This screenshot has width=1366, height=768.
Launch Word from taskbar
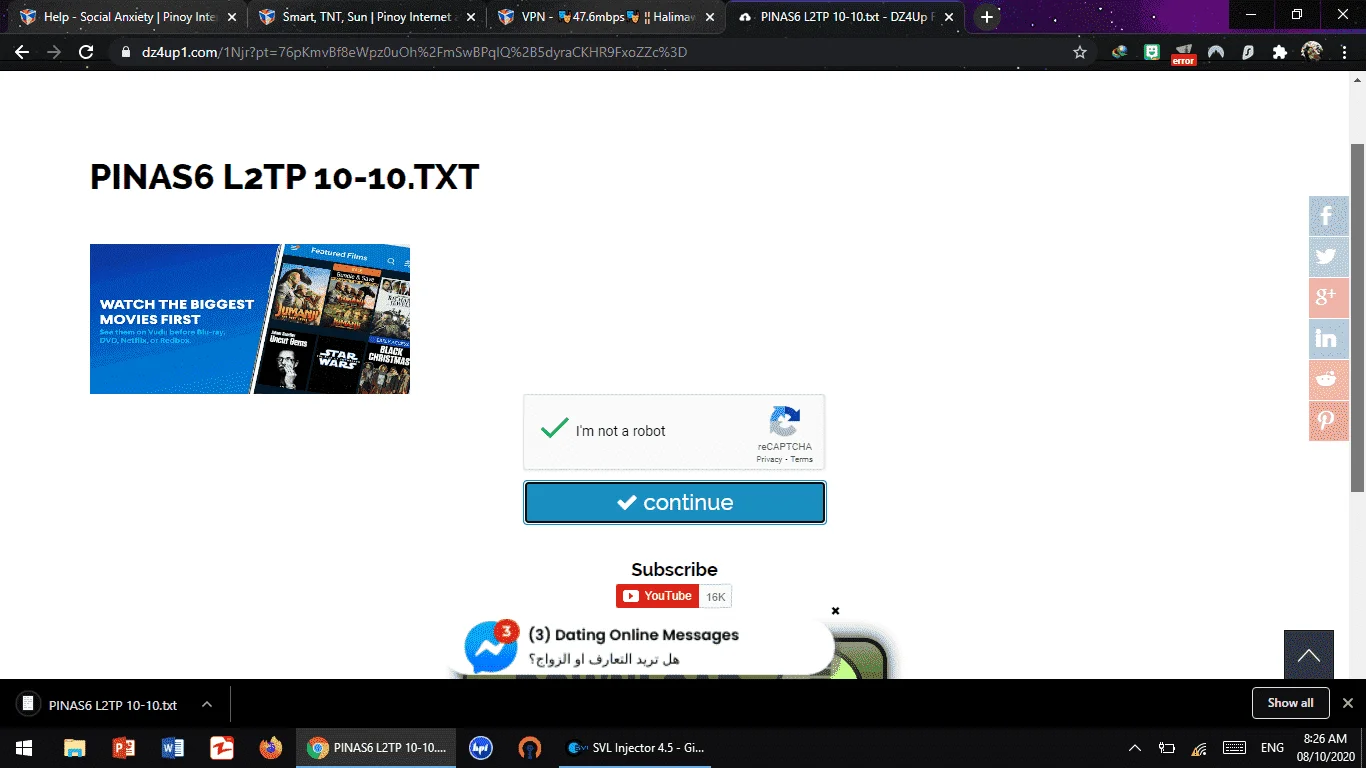(x=173, y=747)
